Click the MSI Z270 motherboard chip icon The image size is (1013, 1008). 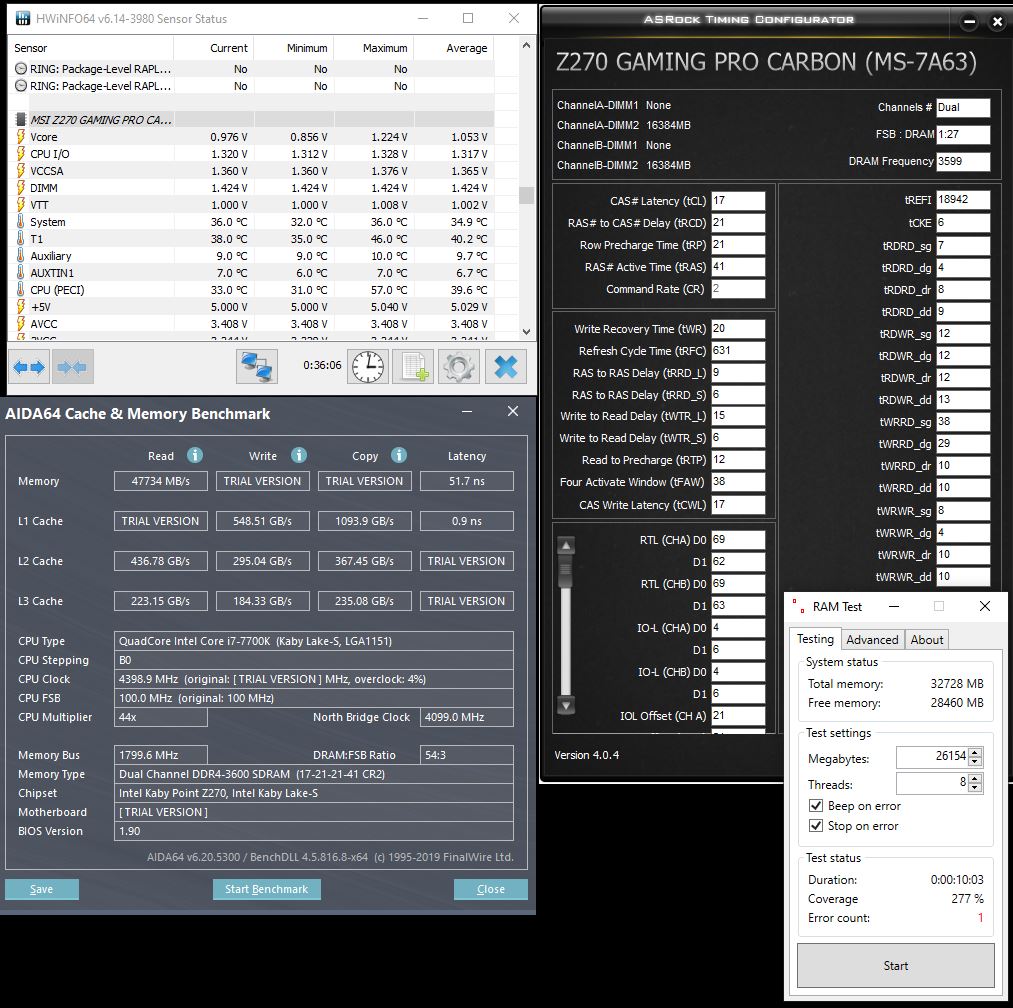point(21,120)
